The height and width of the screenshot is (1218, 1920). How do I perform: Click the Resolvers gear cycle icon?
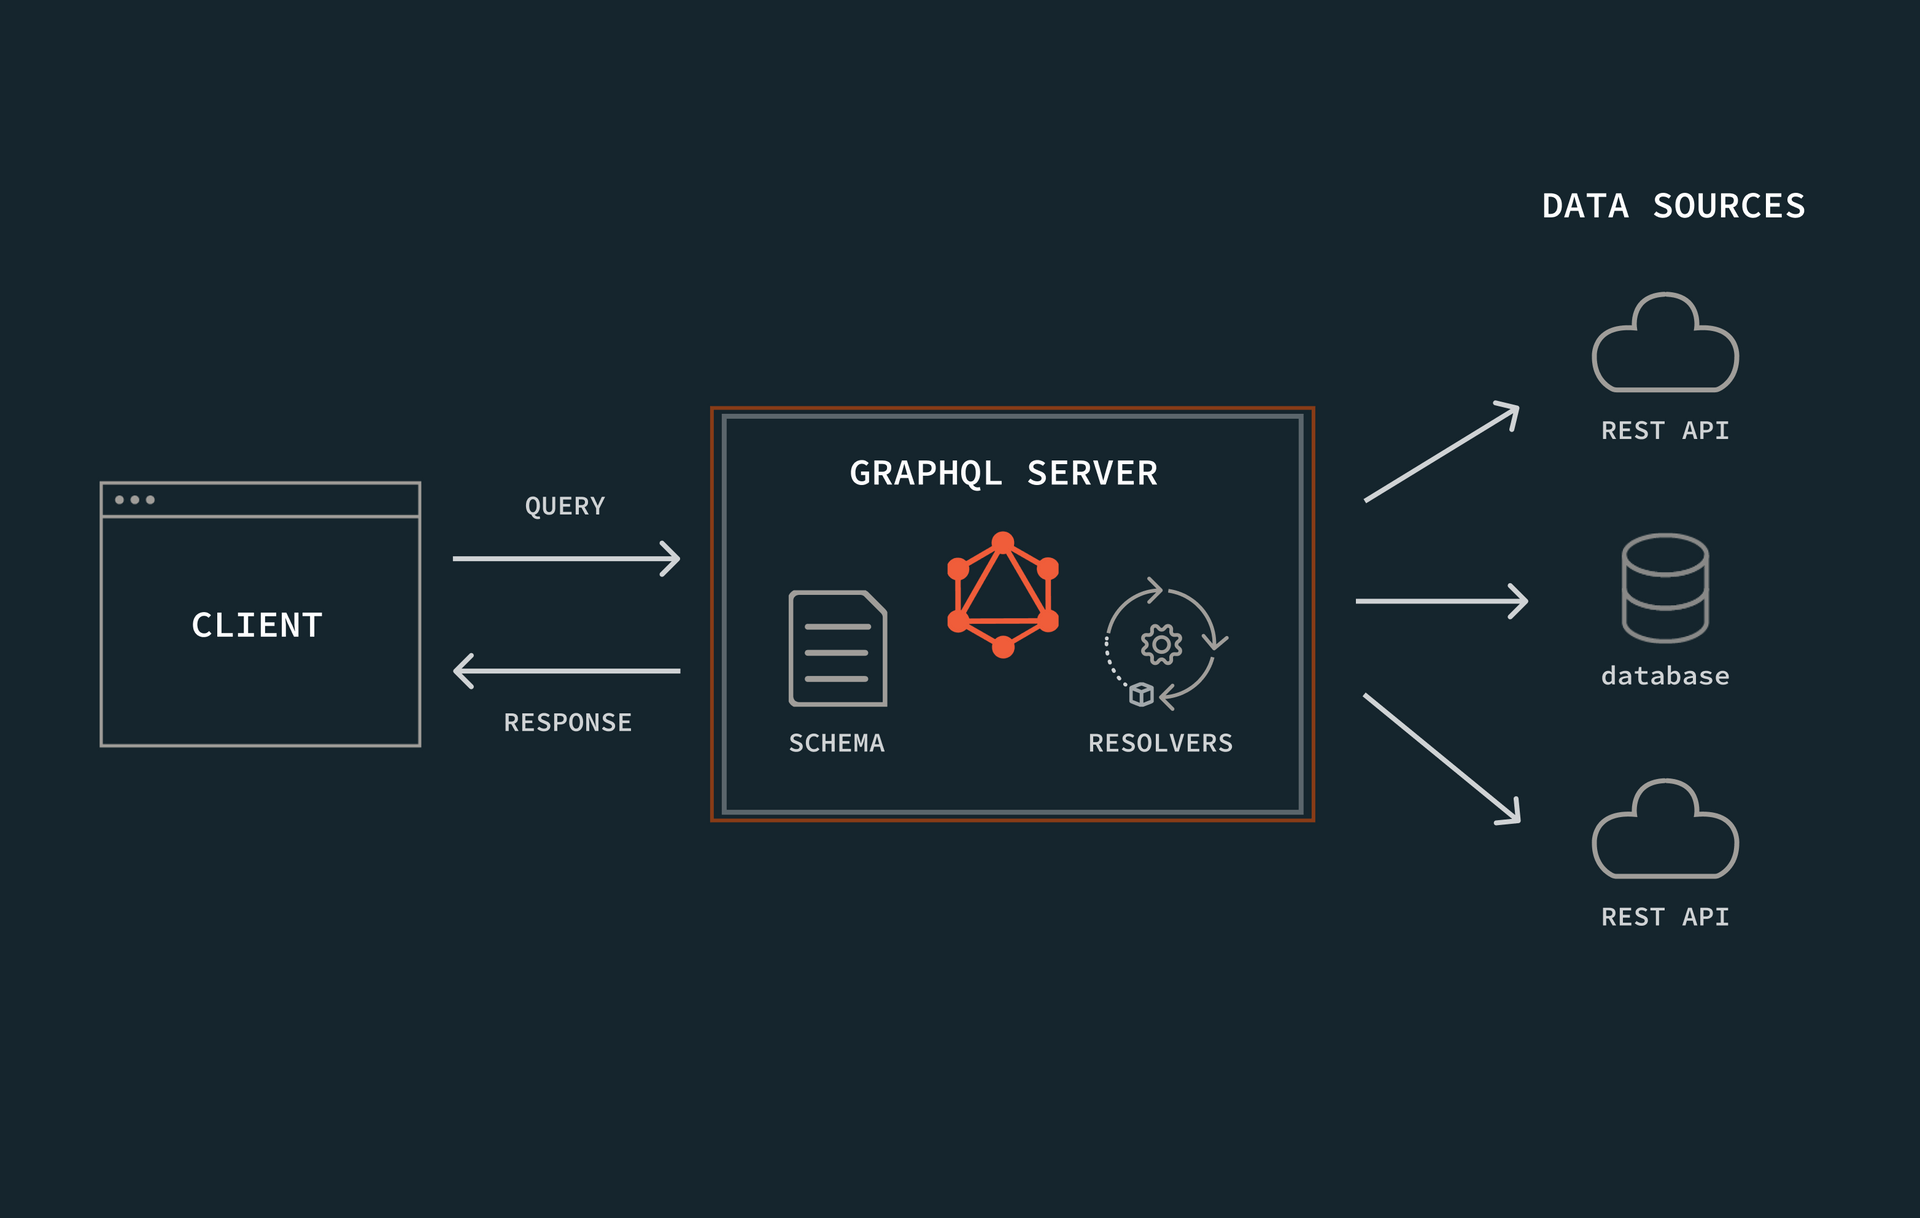click(1165, 644)
